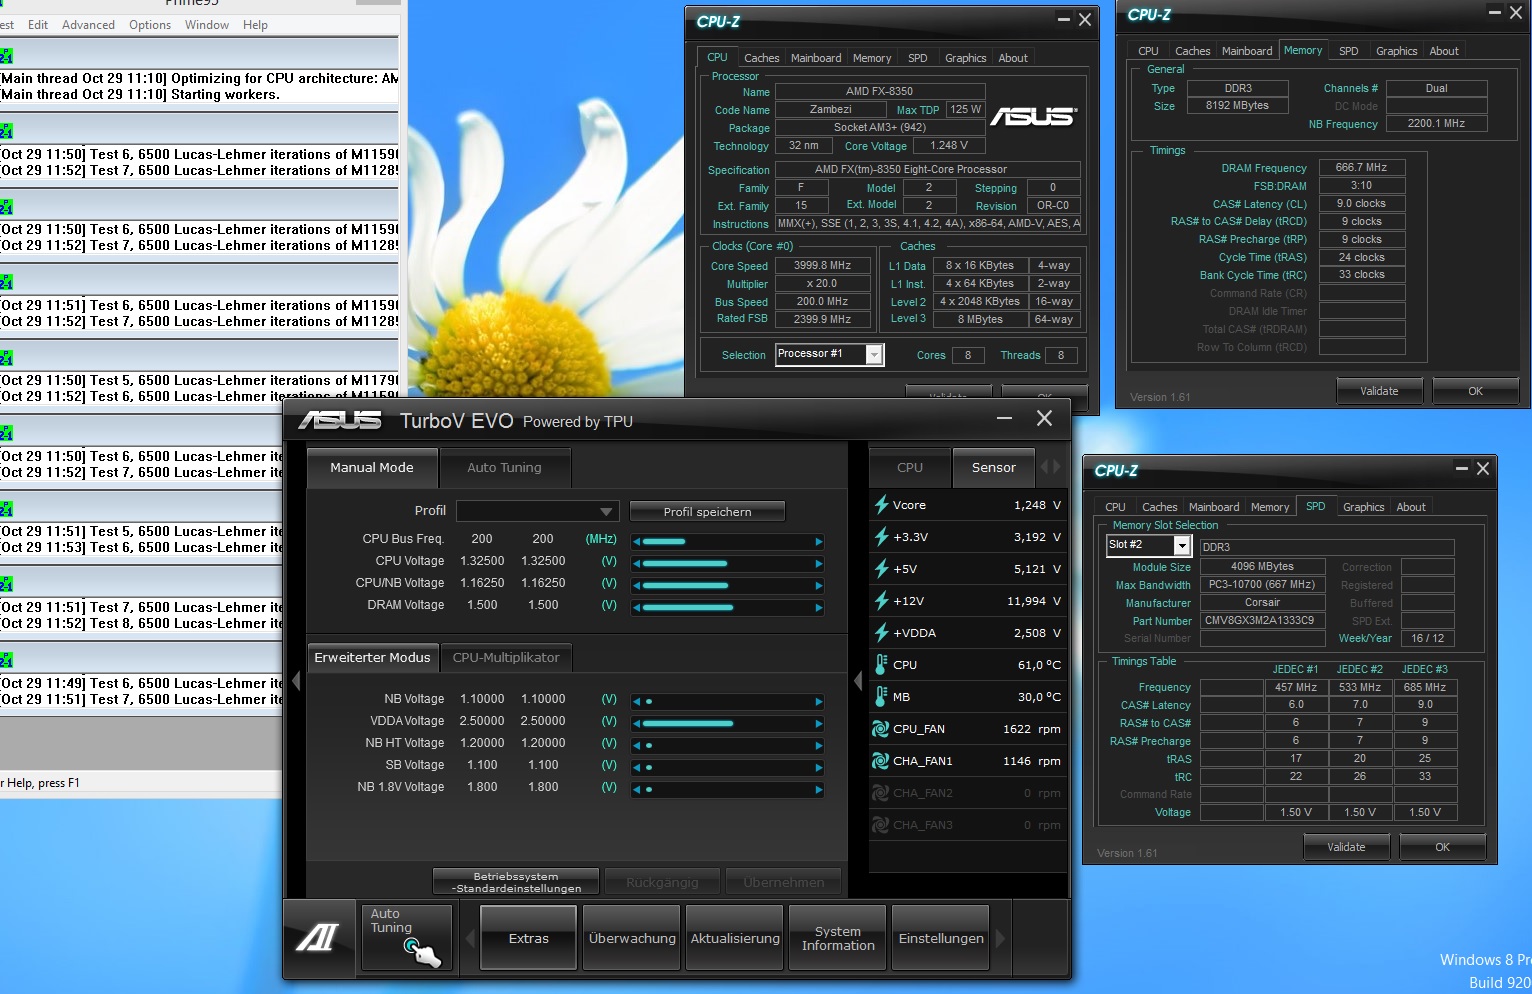Select the Sensor tab in TurboV

point(993,467)
